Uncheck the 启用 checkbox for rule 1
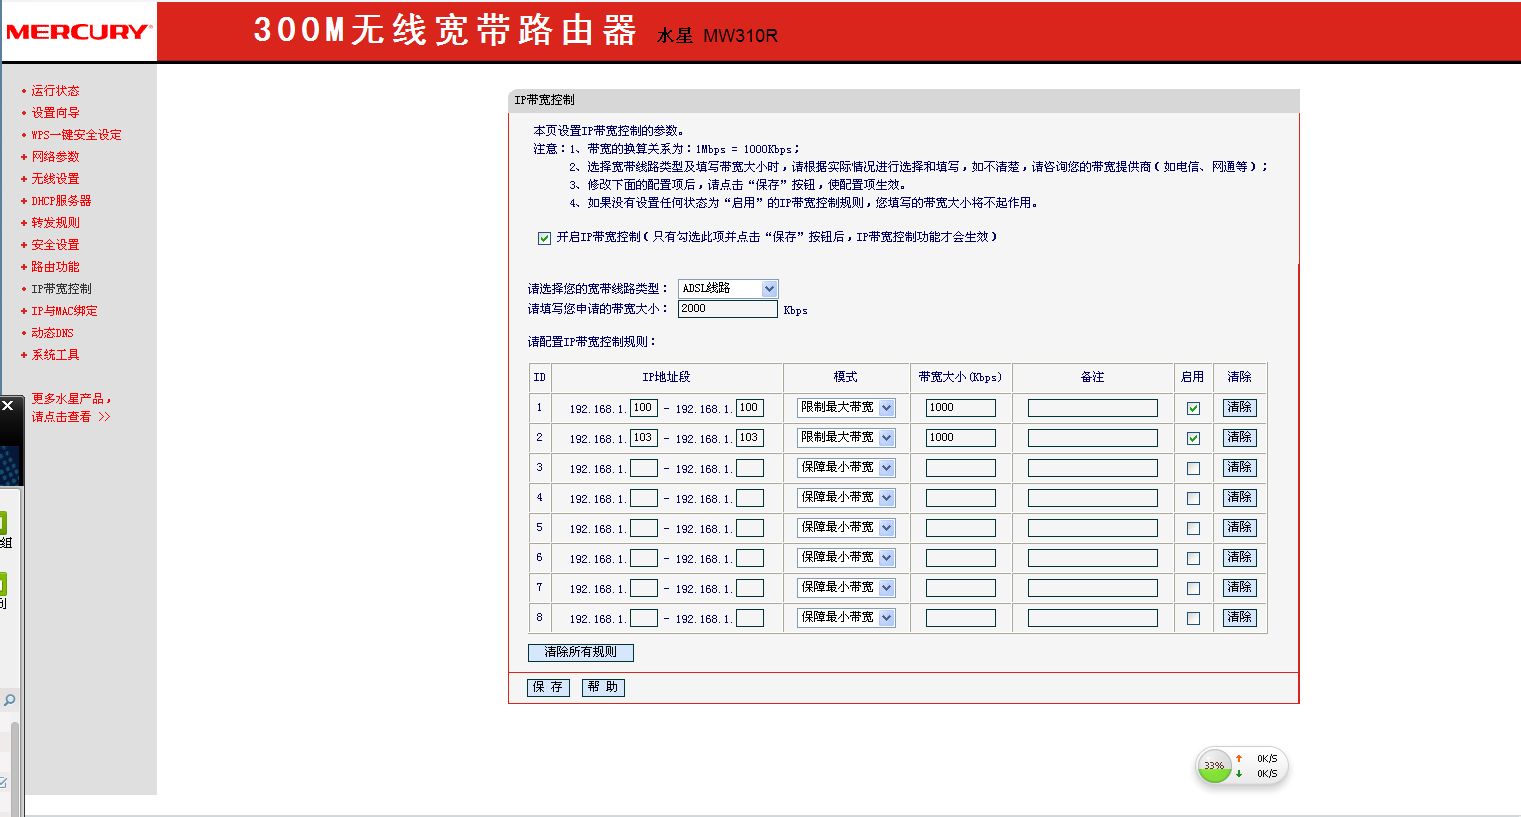The height and width of the screenshot is (817, 1521). point(1193,408)
